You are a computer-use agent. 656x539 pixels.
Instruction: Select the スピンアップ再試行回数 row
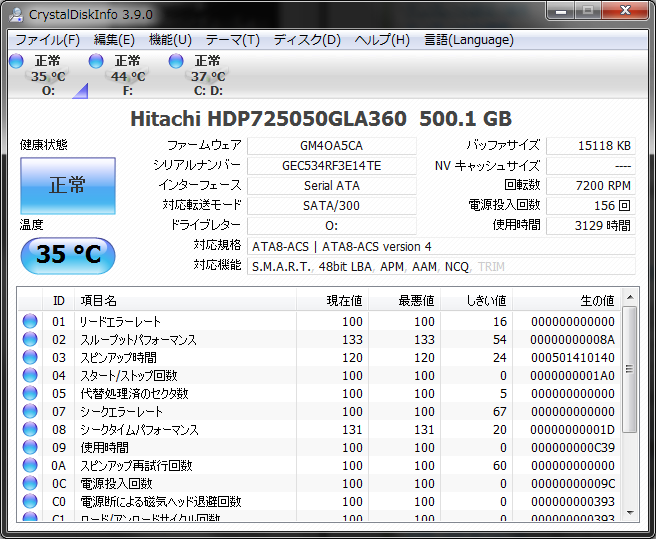(x=319, y=465)
